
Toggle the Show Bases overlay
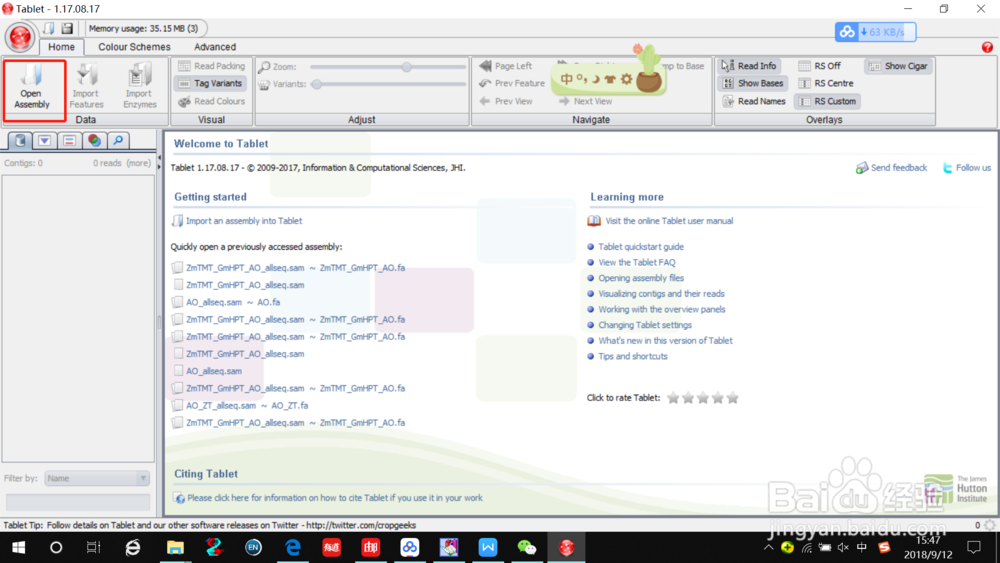tap(753, 84)
